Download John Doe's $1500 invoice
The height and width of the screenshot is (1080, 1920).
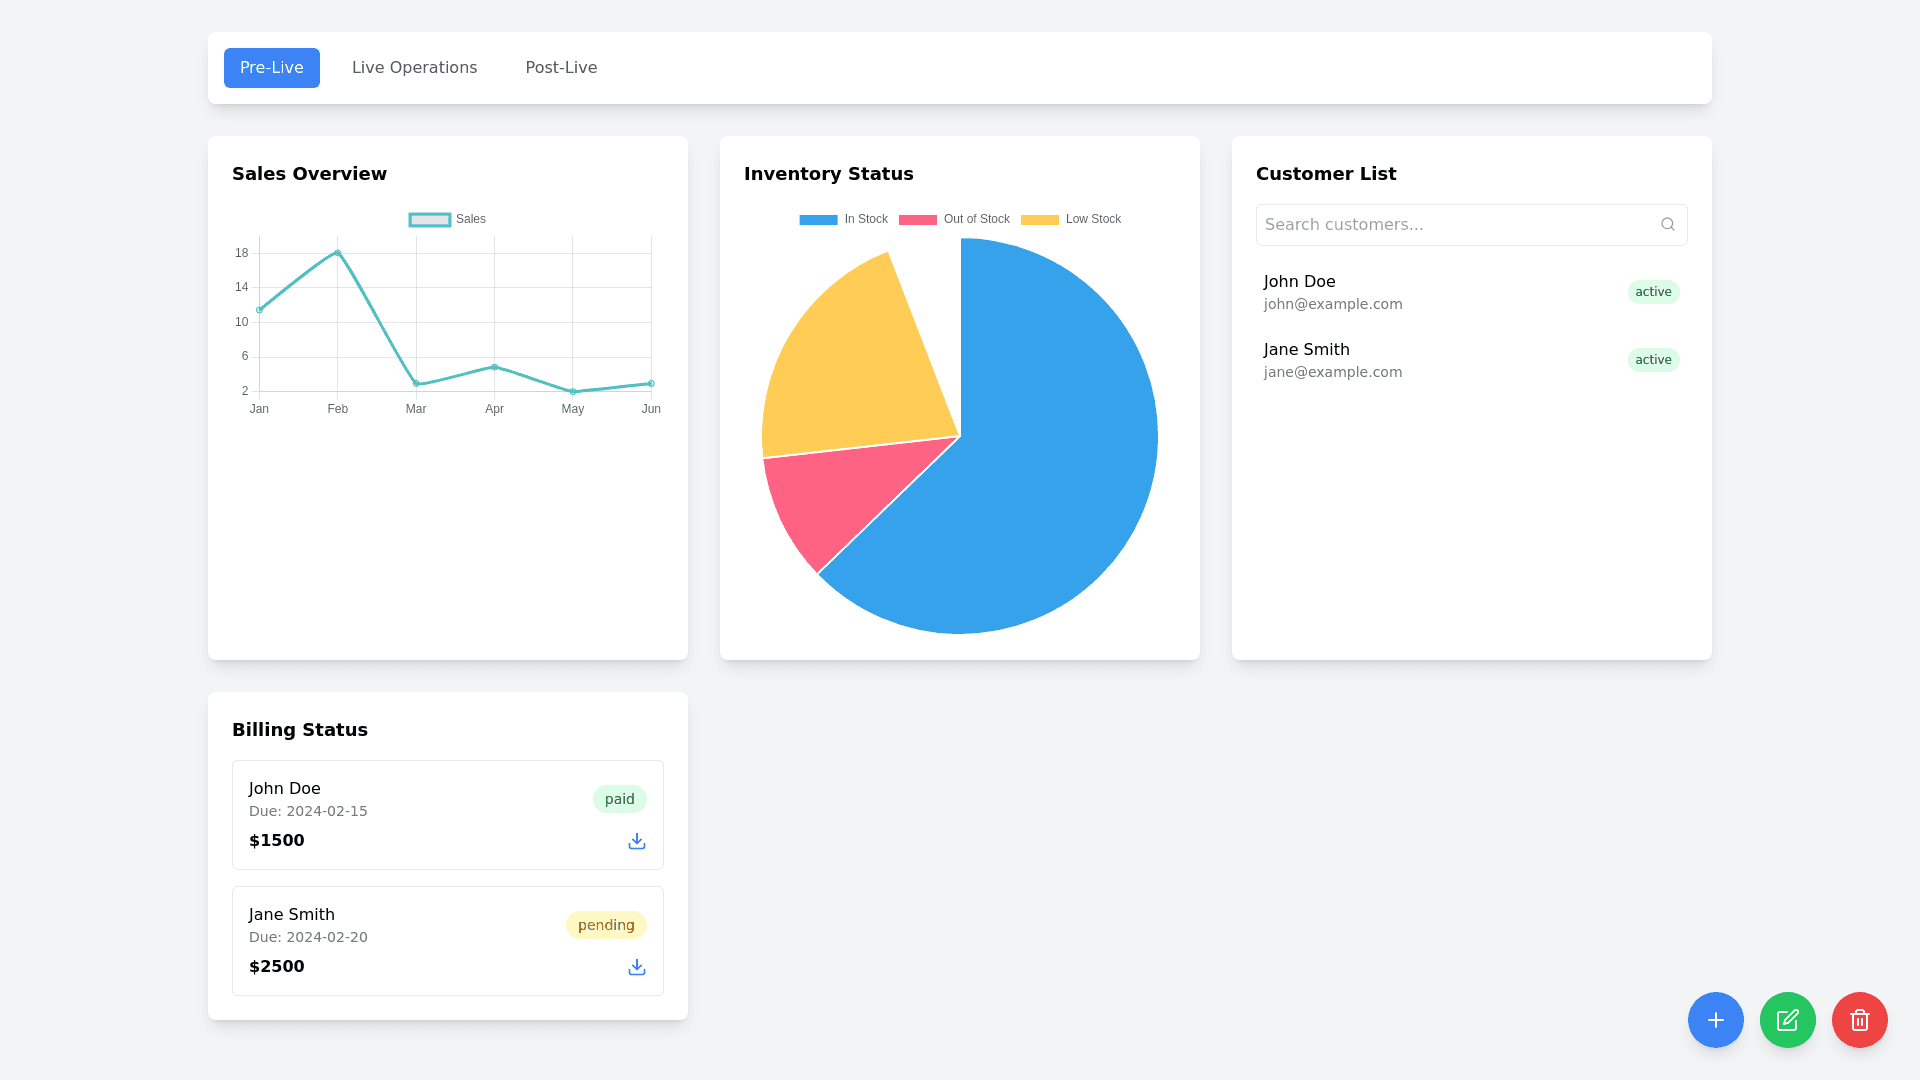(x=636, y=841)
